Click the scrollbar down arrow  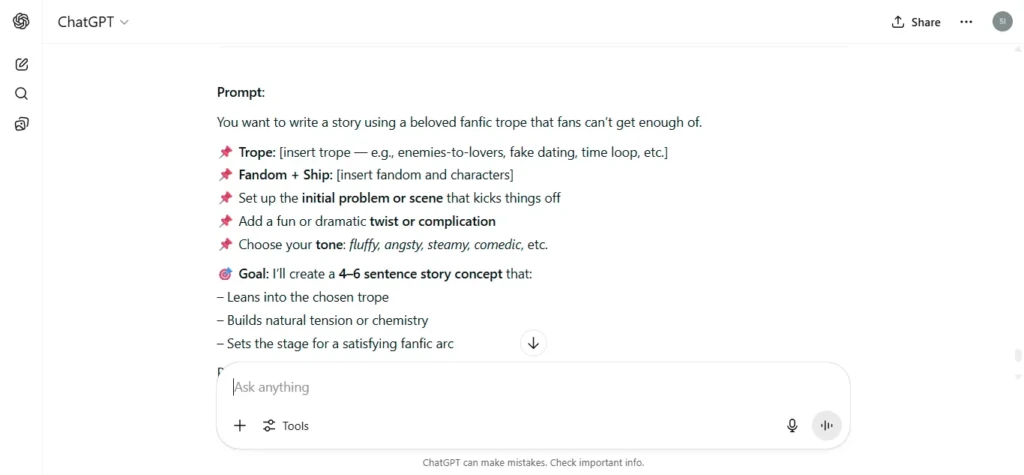click(1017, 376)
